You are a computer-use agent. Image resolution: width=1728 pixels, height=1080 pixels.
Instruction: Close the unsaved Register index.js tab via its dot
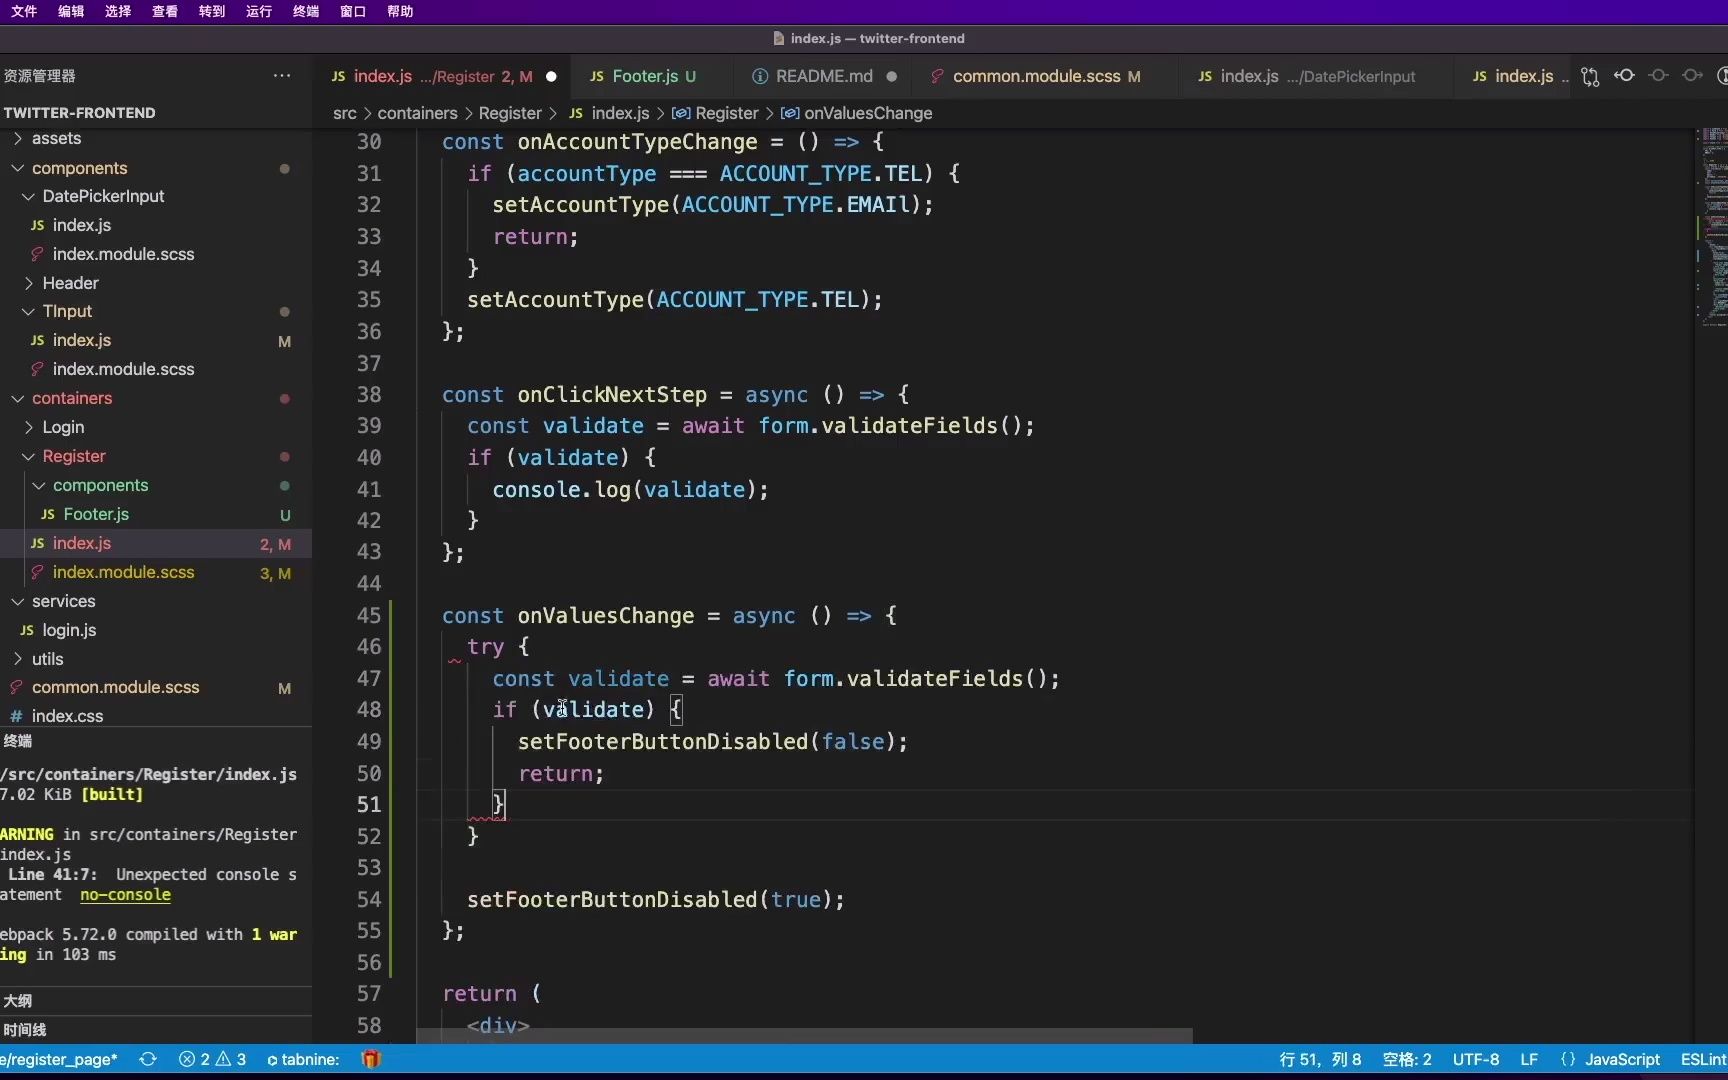[551, 76]
